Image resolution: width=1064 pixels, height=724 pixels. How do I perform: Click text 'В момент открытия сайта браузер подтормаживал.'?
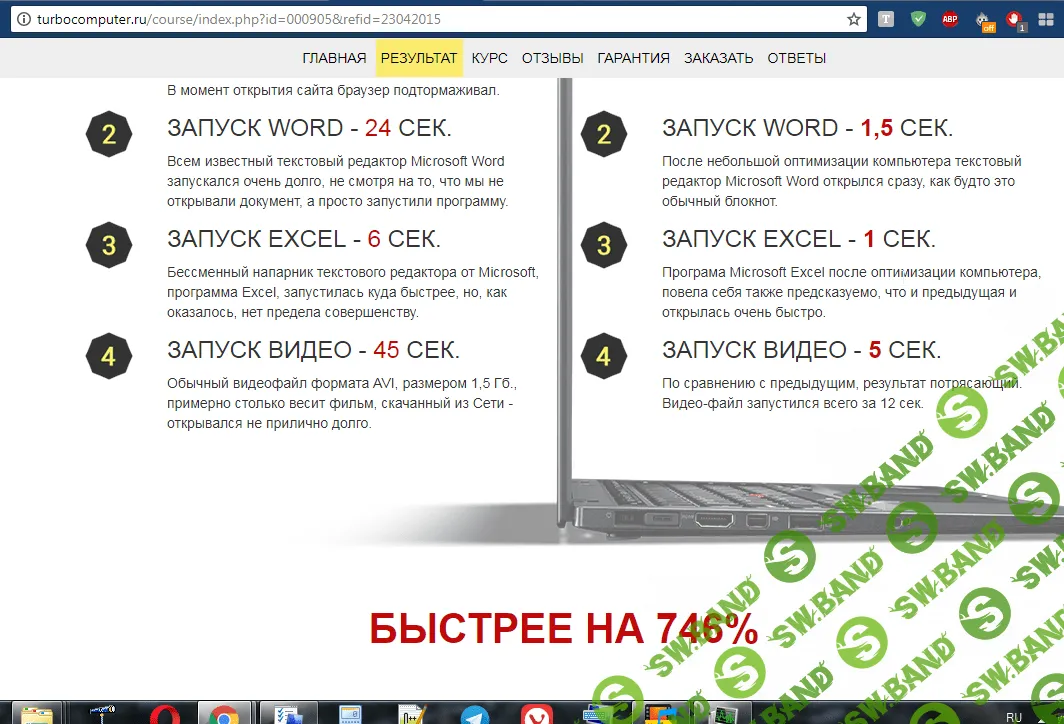coord(333,90)
